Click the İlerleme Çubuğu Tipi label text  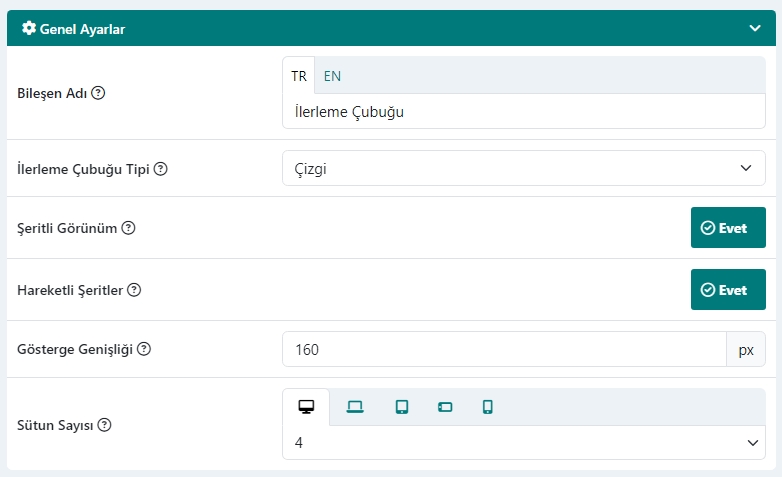pos(83,170)
